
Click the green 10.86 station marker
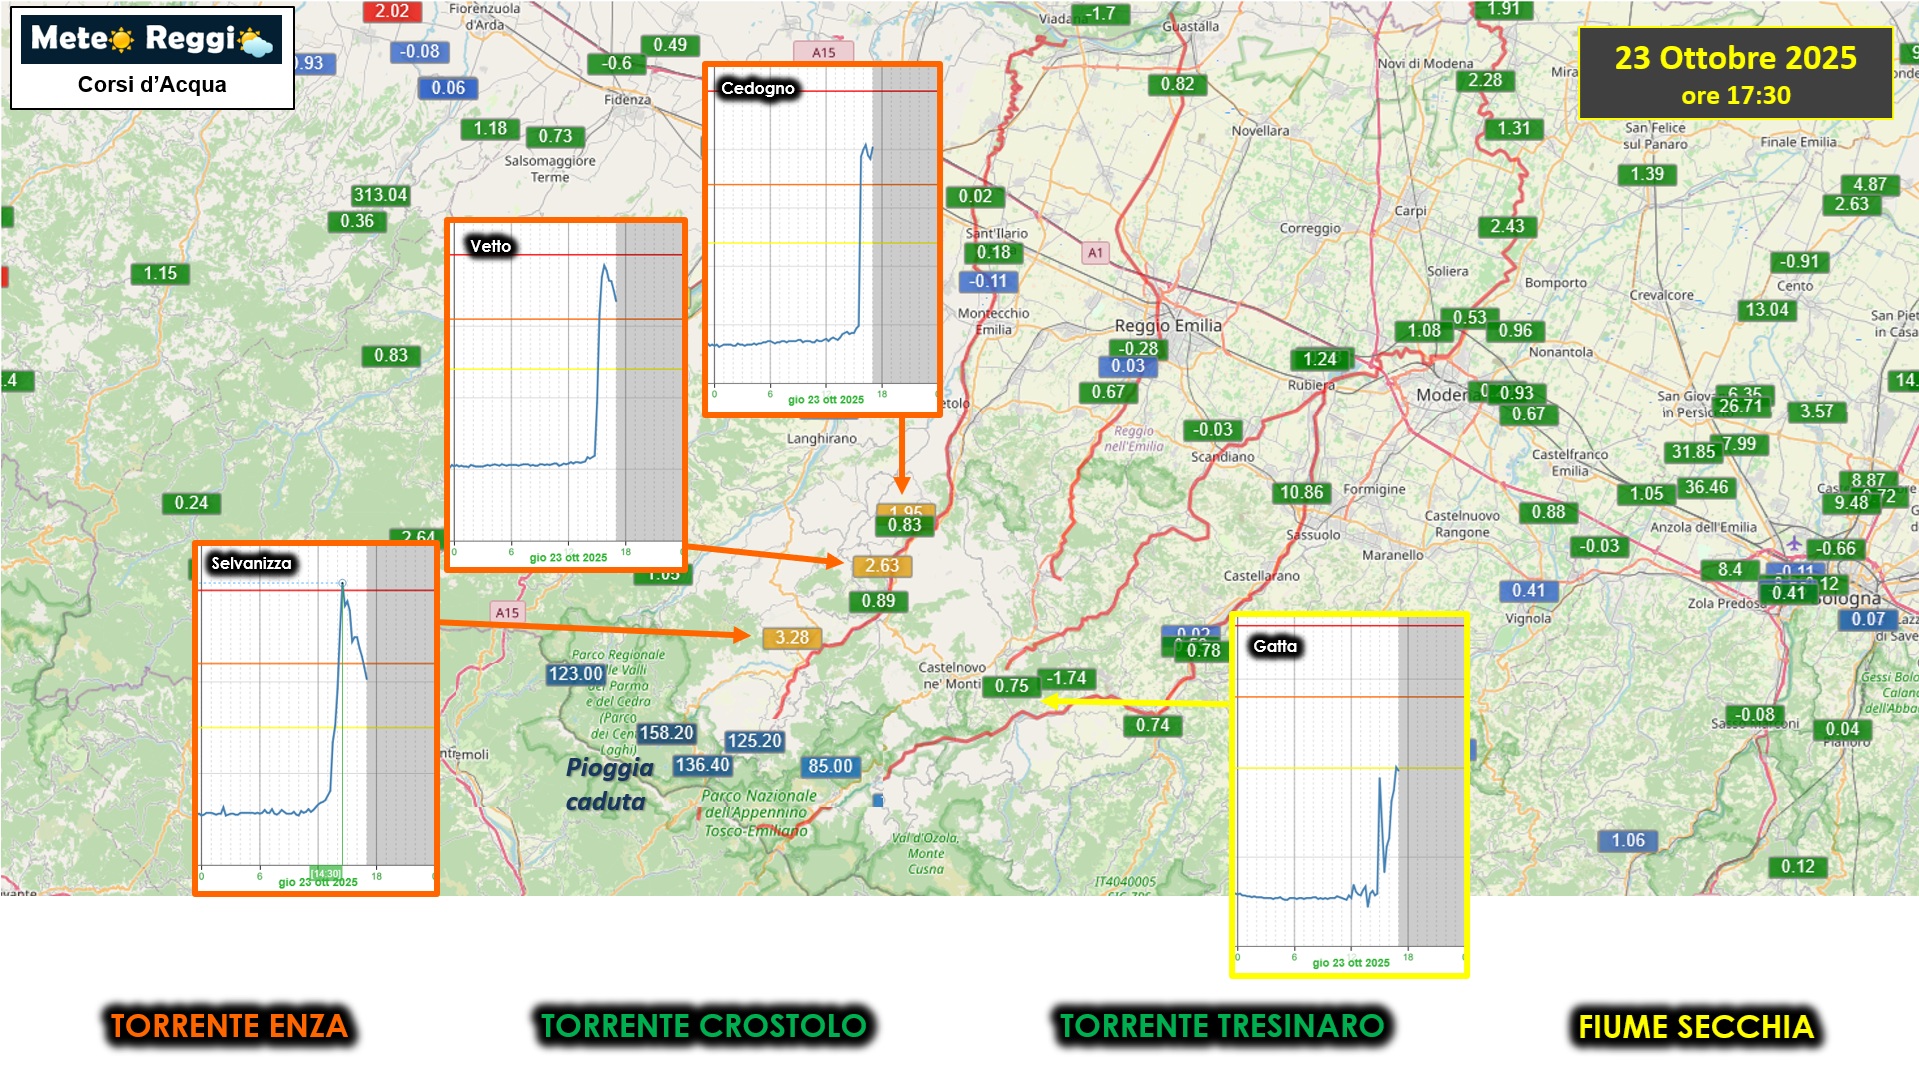click(x=1301, y=492)
